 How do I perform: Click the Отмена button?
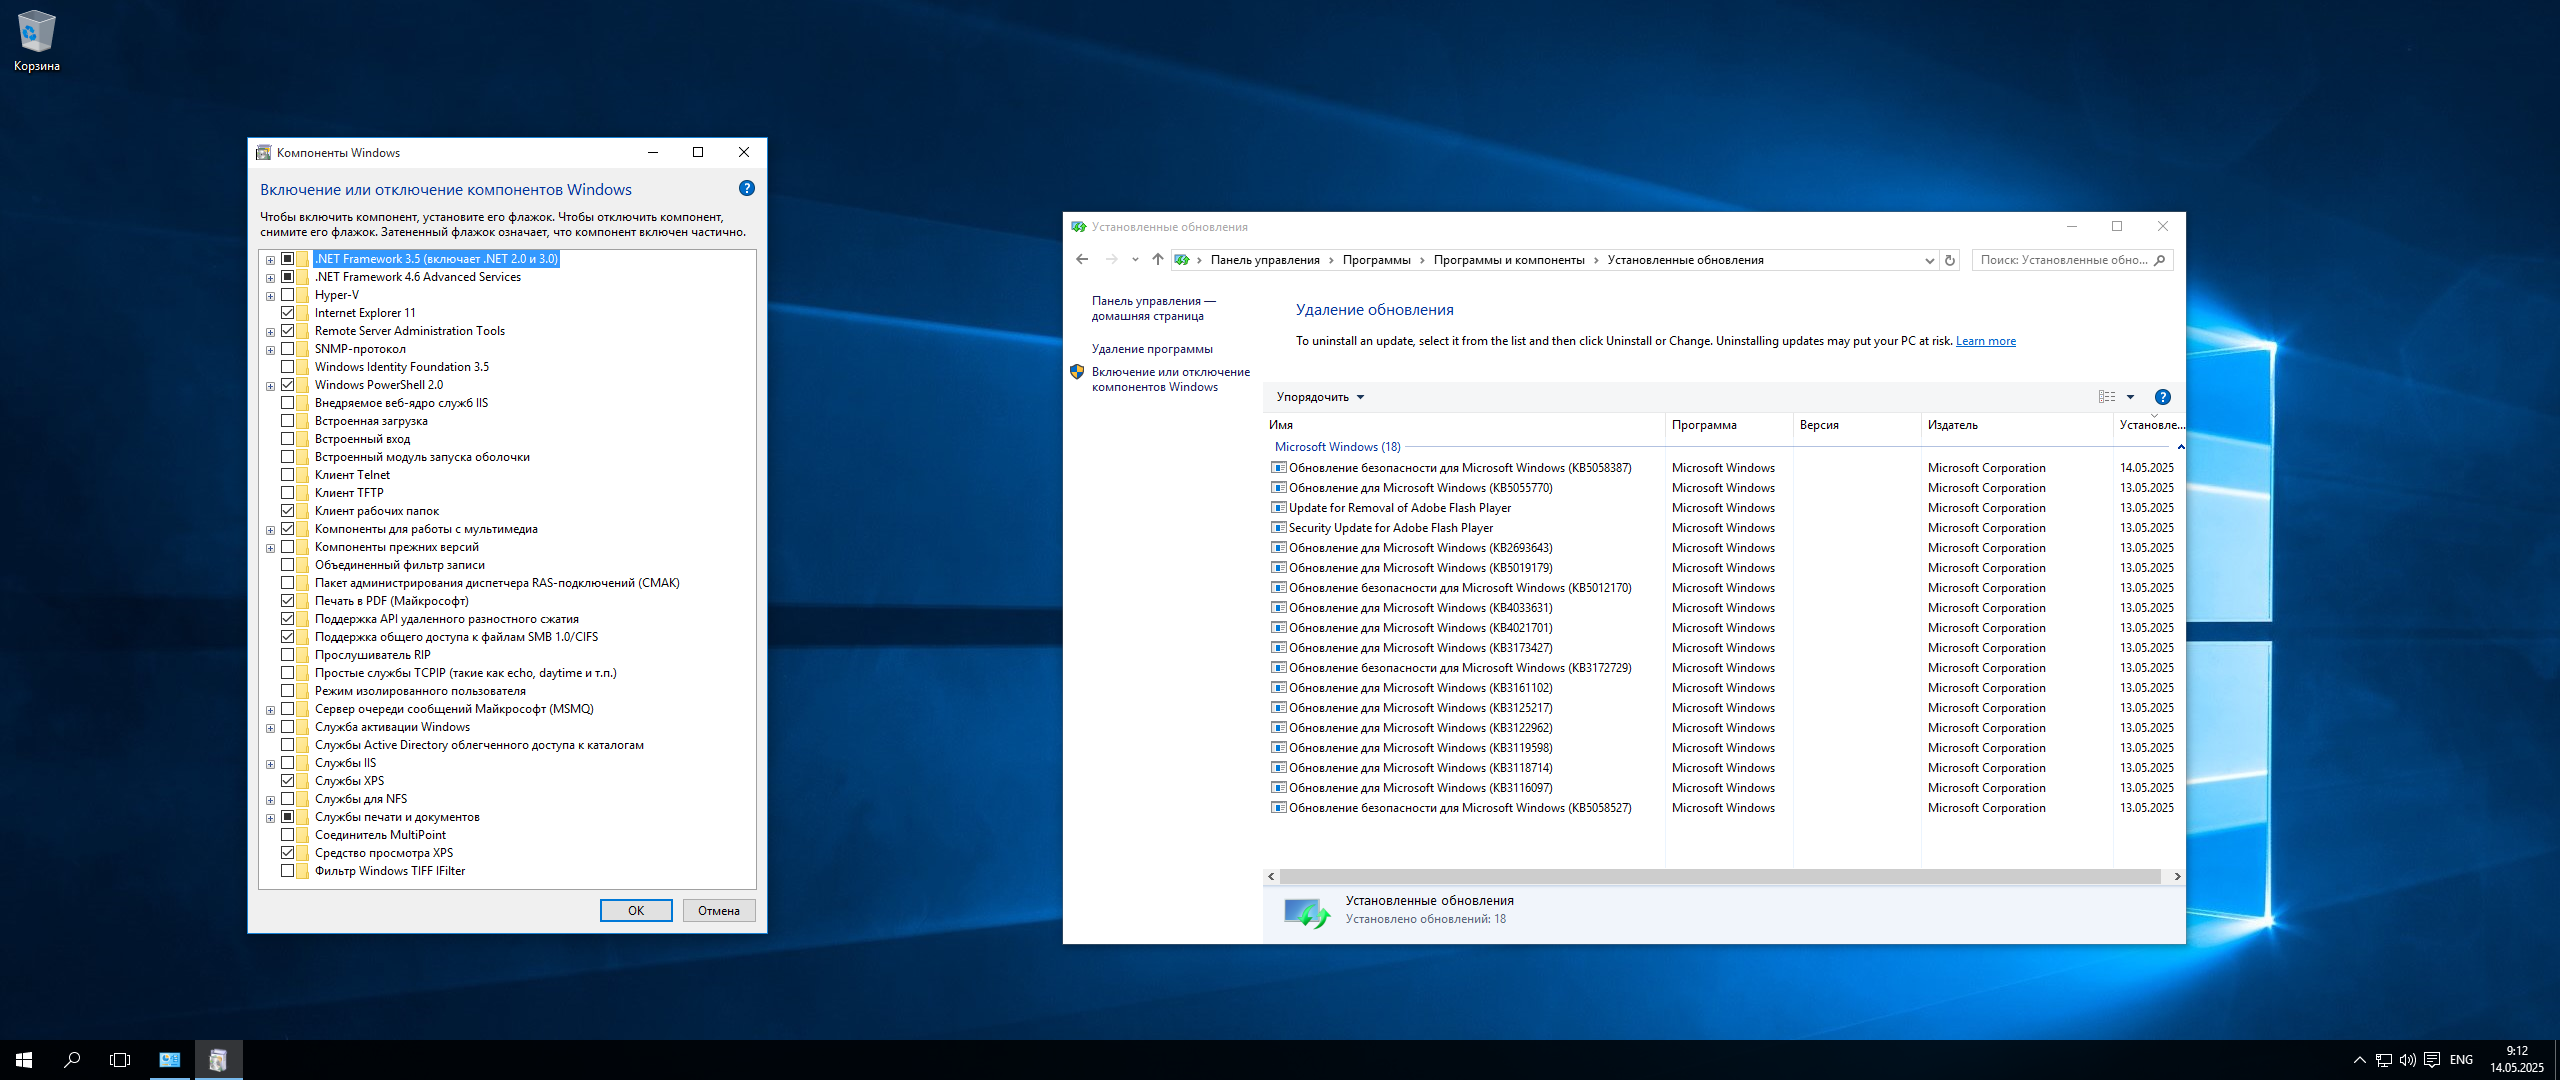point(719,910)
